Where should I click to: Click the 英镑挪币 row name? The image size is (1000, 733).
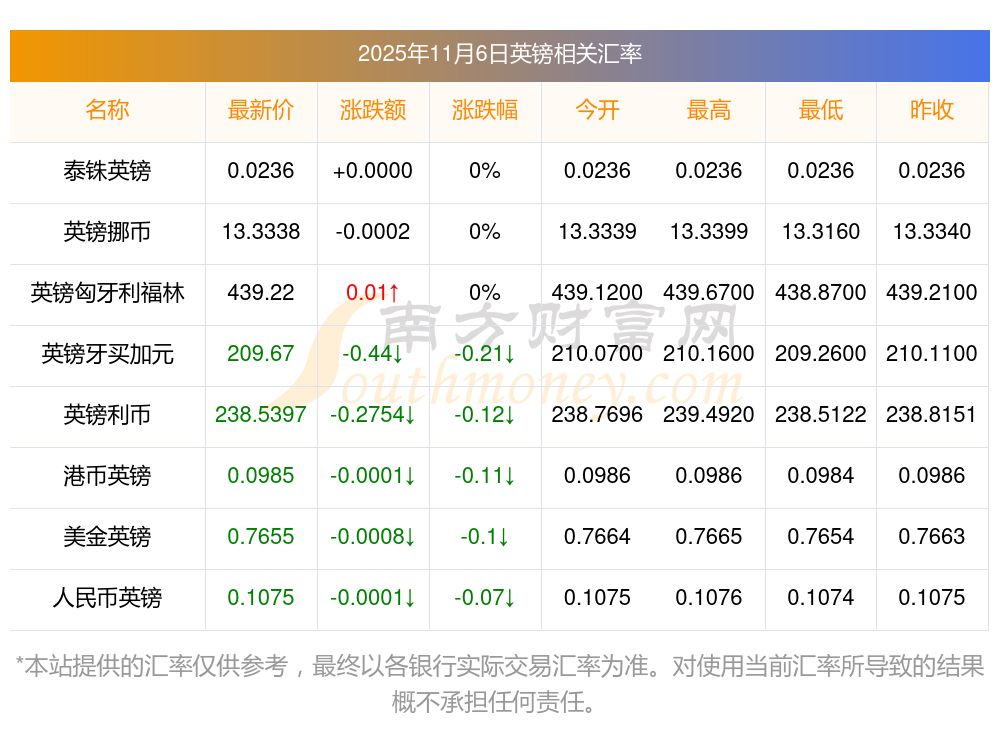coord(107,232)
